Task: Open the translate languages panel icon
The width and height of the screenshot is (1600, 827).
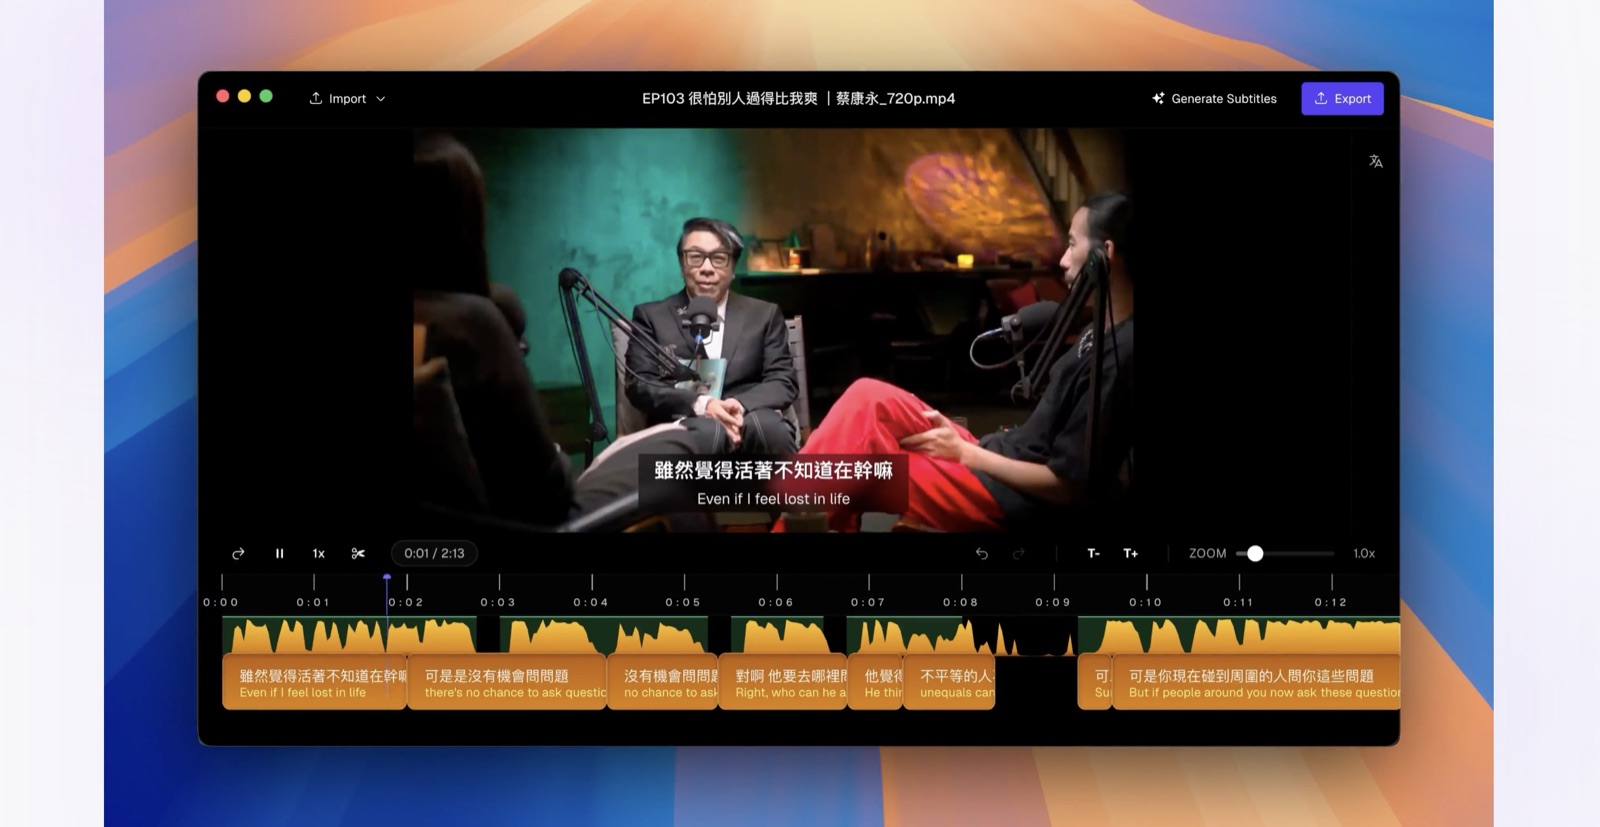Action: (1376, 161)
